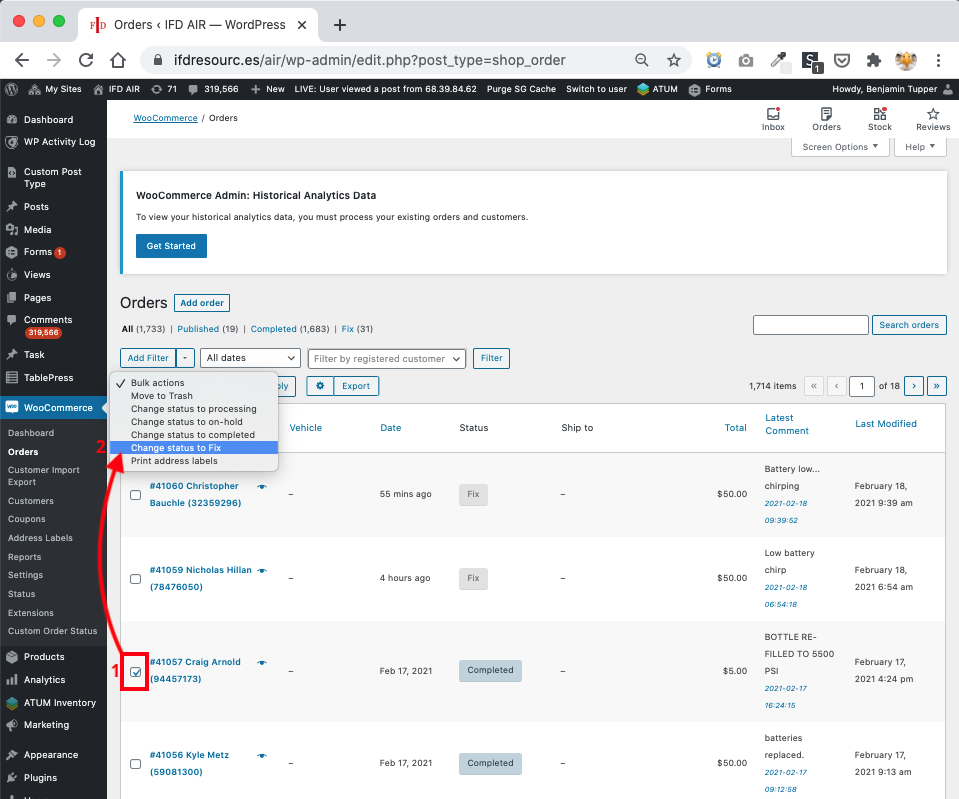Open the My Sites admin menu

55,89
